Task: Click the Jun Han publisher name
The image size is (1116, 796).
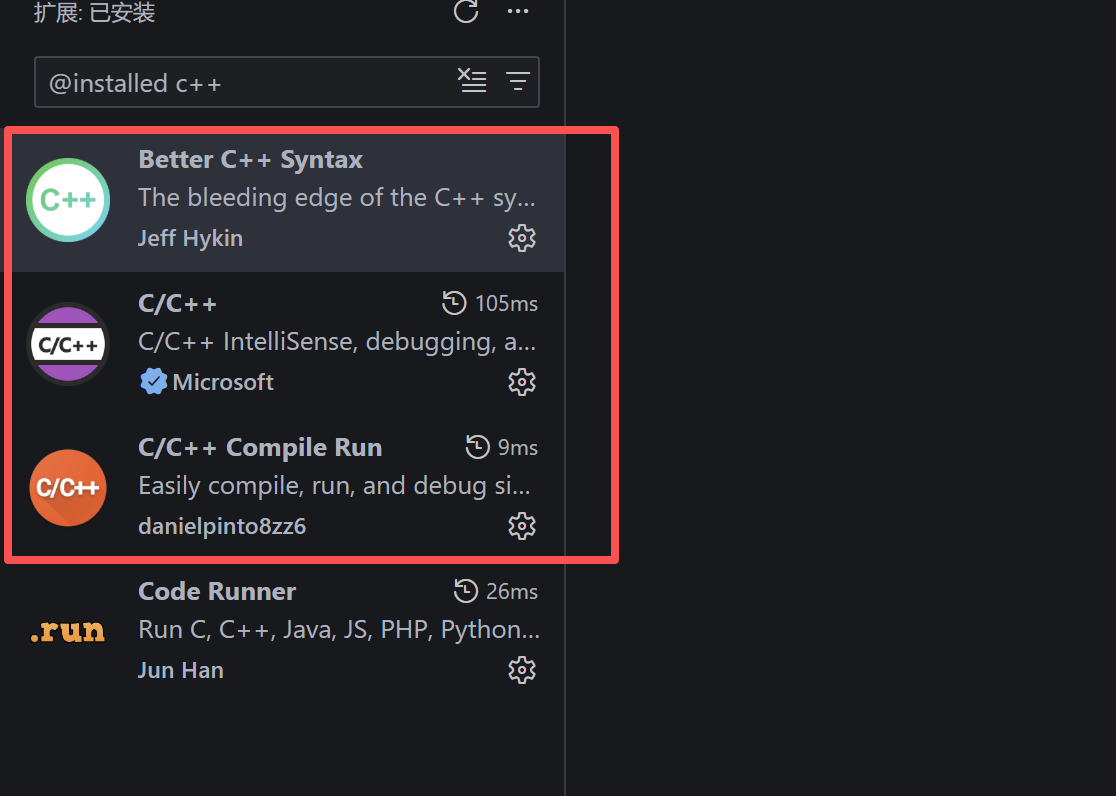Action: coord(181,670)
